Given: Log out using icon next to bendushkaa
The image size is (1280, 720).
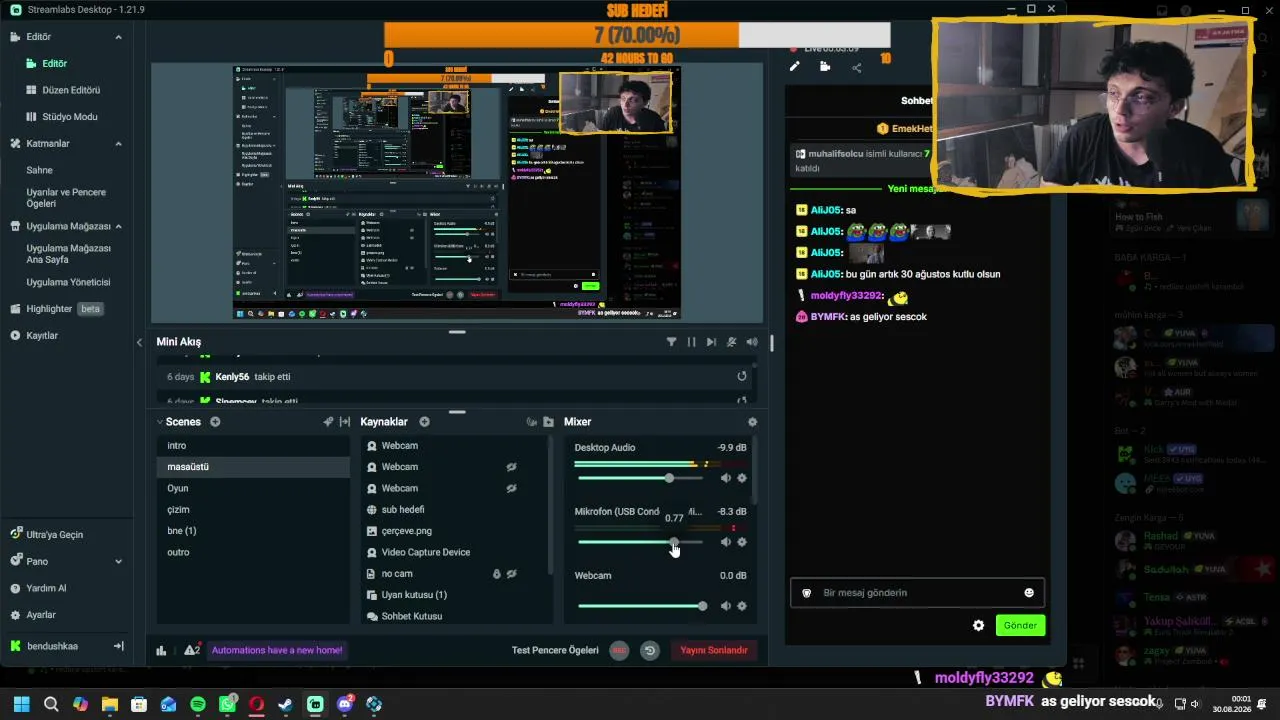Looking at the screenshot, I should pyautogui.click(x=118, y=646).
